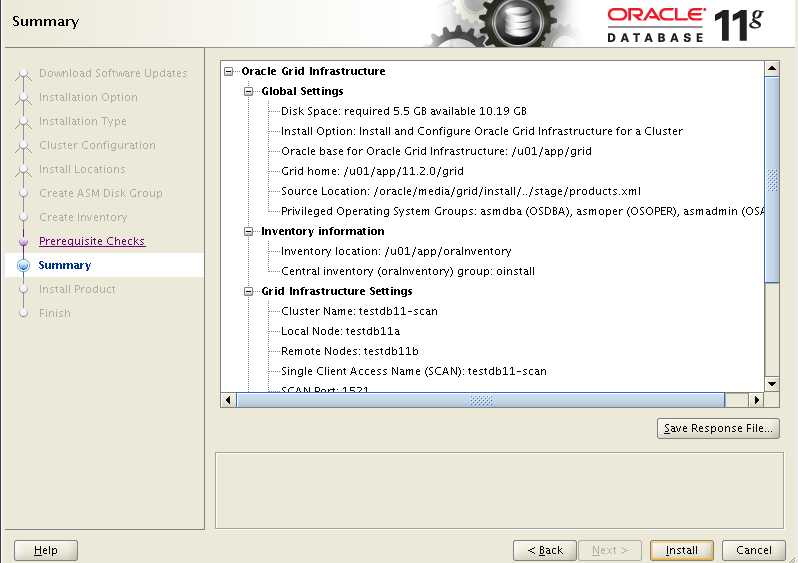The height and width of the screenshot is (563, 798).
Task: Go back with the Back button
Action: coord(545,550)
